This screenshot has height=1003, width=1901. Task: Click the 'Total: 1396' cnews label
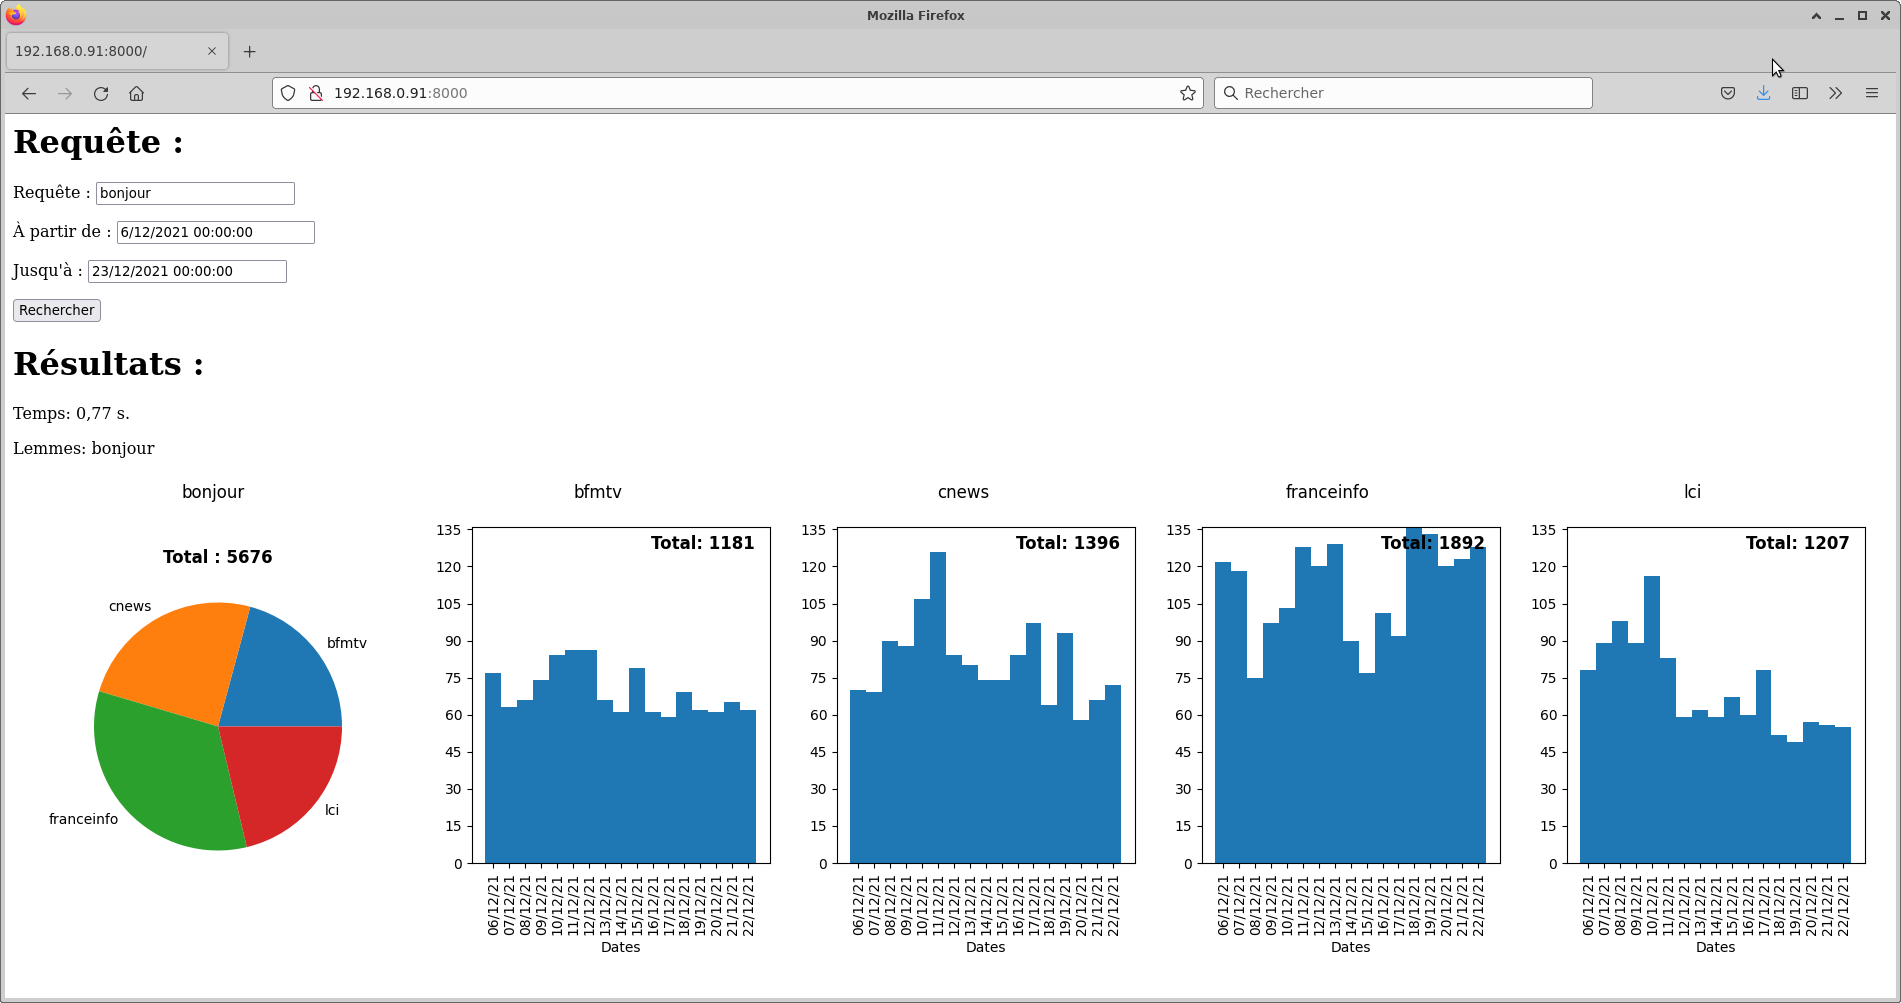click(1067, 543)
